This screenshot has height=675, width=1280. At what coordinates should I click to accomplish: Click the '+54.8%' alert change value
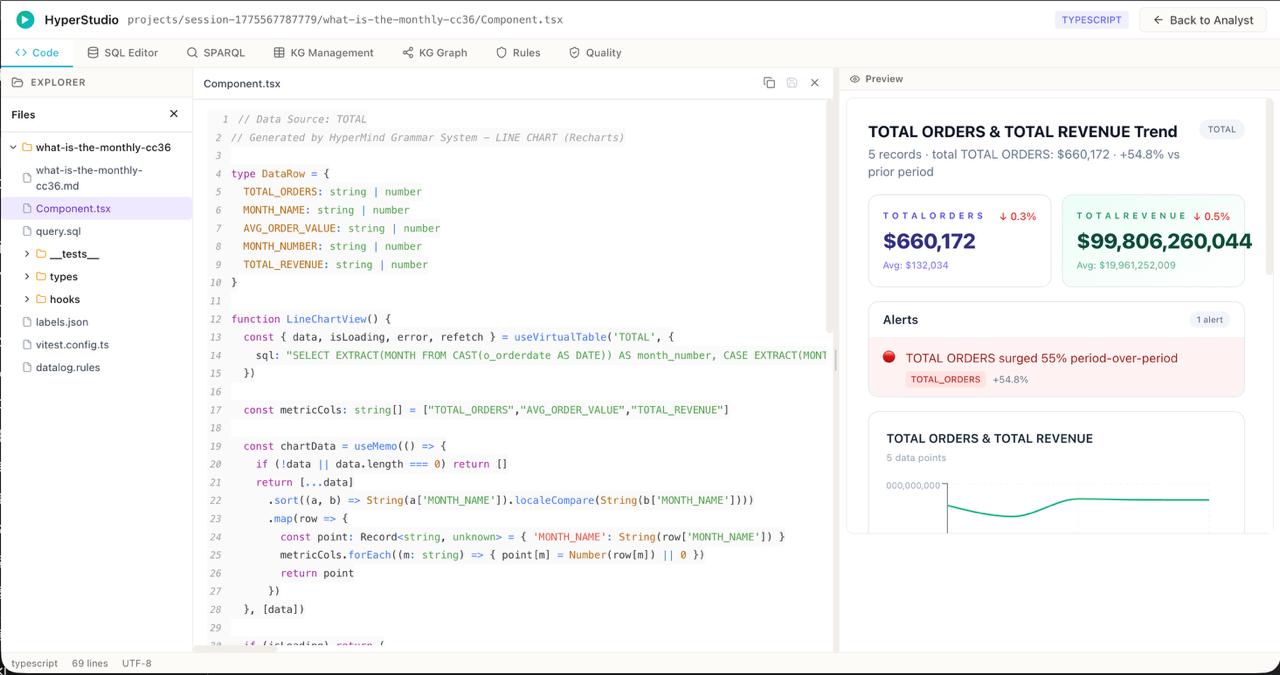pos(1010,380)
